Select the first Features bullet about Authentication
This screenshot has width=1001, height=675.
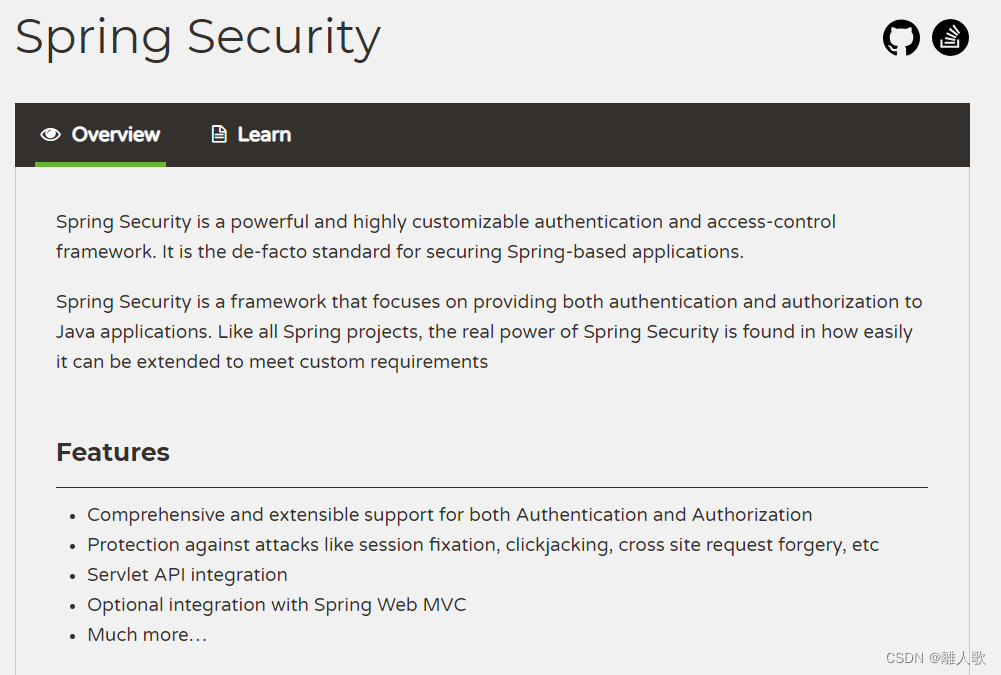[449, 514]
